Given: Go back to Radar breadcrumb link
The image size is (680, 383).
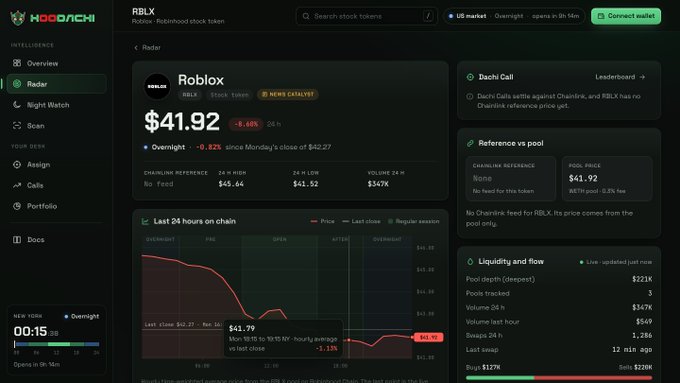Looking at the screenshot, I should click(147, 47).
